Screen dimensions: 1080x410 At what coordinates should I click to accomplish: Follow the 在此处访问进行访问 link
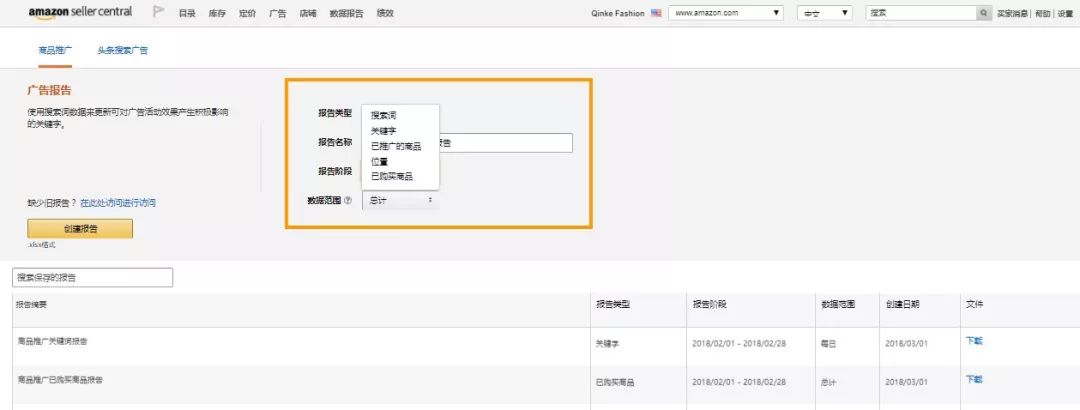coord(118,203)
